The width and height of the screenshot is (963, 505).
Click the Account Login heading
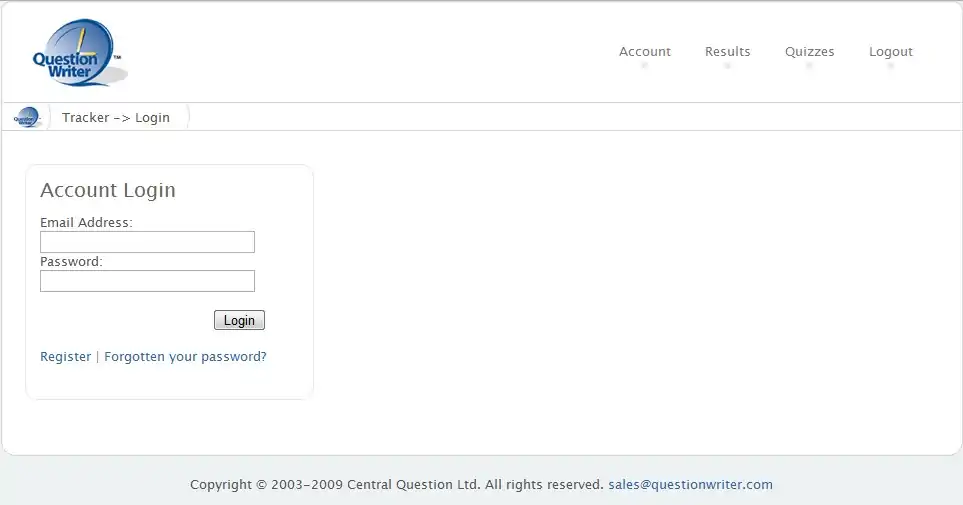click(108, 190)
